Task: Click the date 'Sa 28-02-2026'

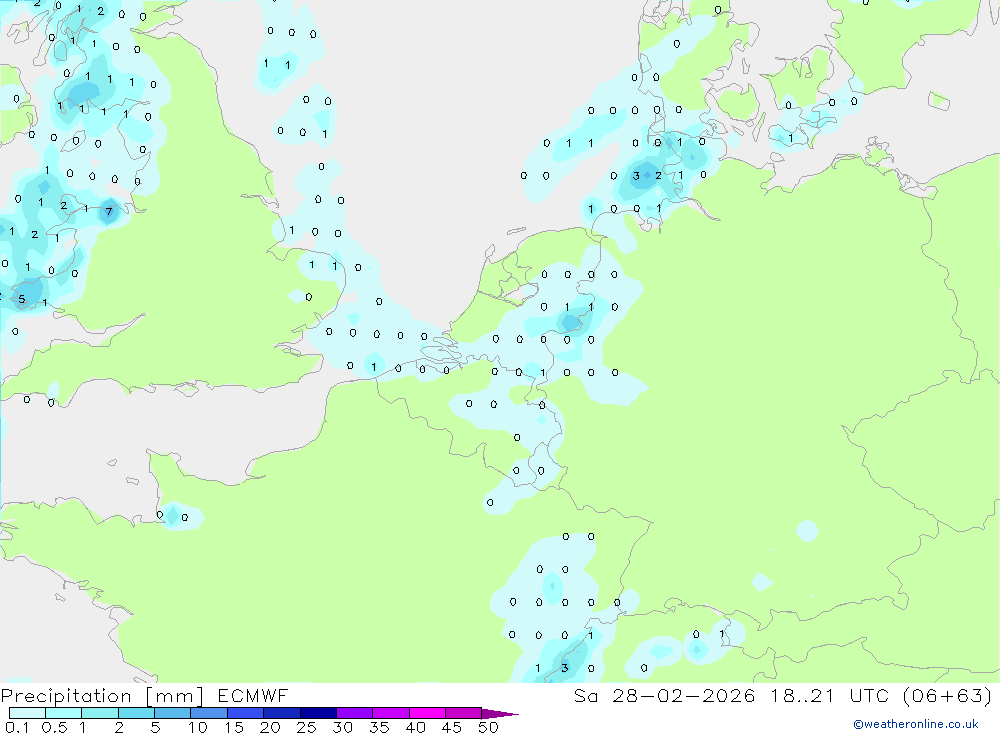Action: tap(665, 695)
